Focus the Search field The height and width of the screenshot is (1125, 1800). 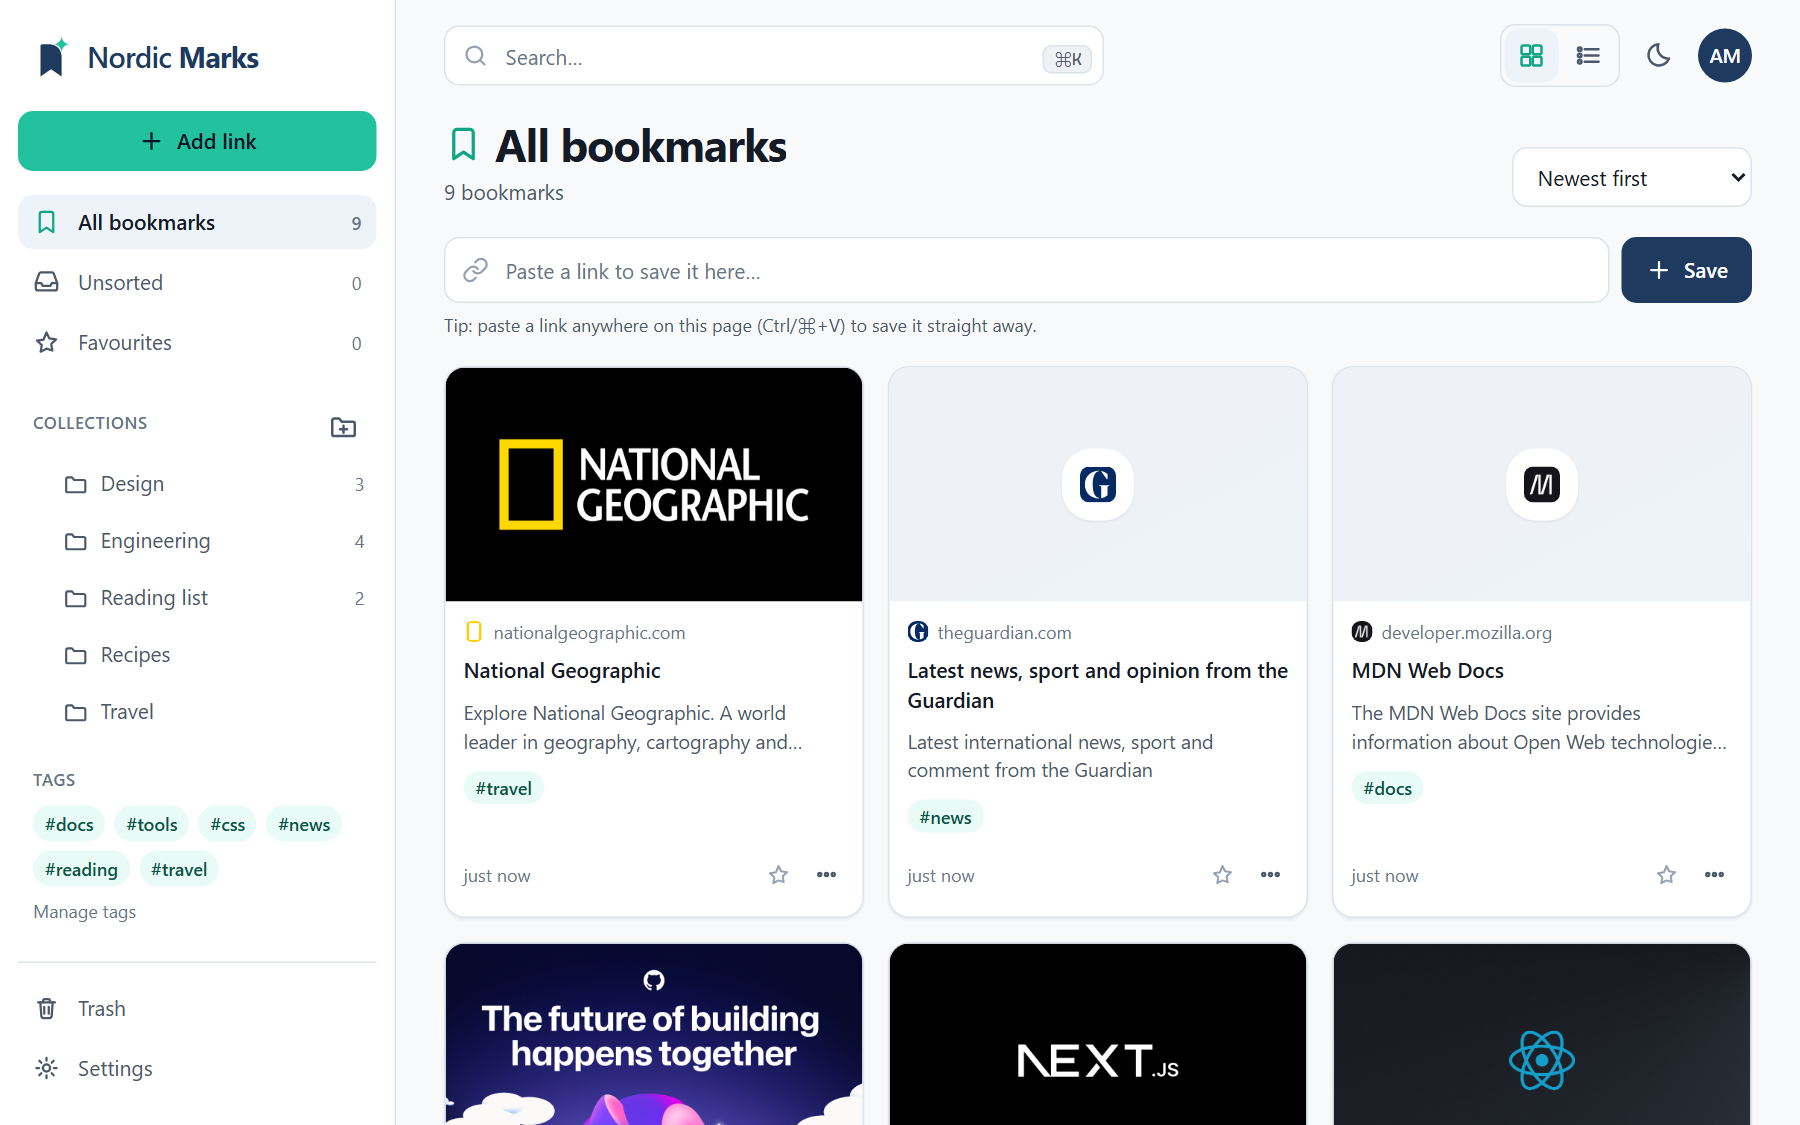click(x=773, y=56)
